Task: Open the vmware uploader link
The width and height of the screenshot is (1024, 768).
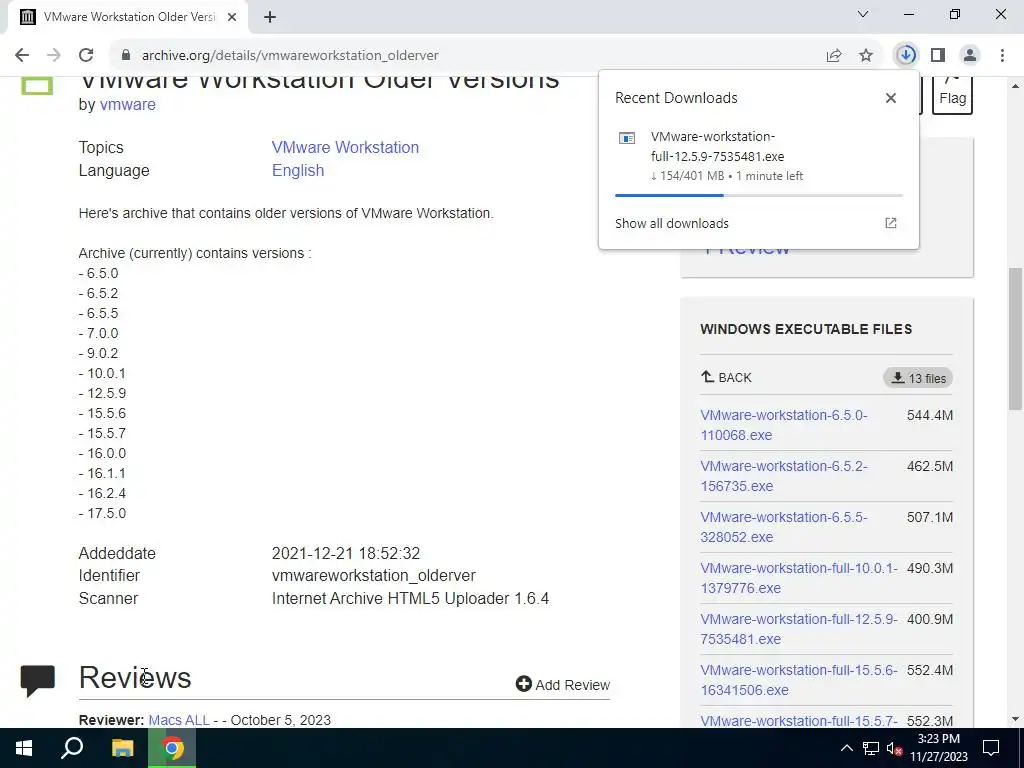Action: coord(127,104)
